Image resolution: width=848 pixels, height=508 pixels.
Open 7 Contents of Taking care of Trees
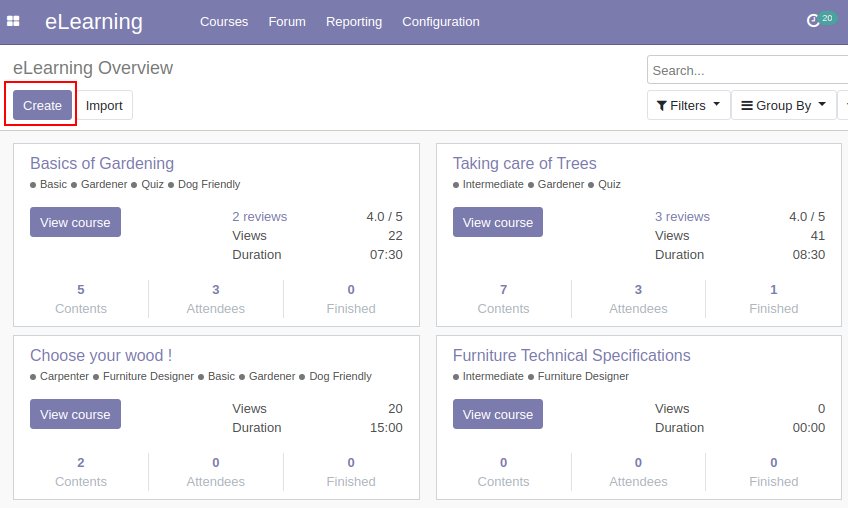coord(504,299)
